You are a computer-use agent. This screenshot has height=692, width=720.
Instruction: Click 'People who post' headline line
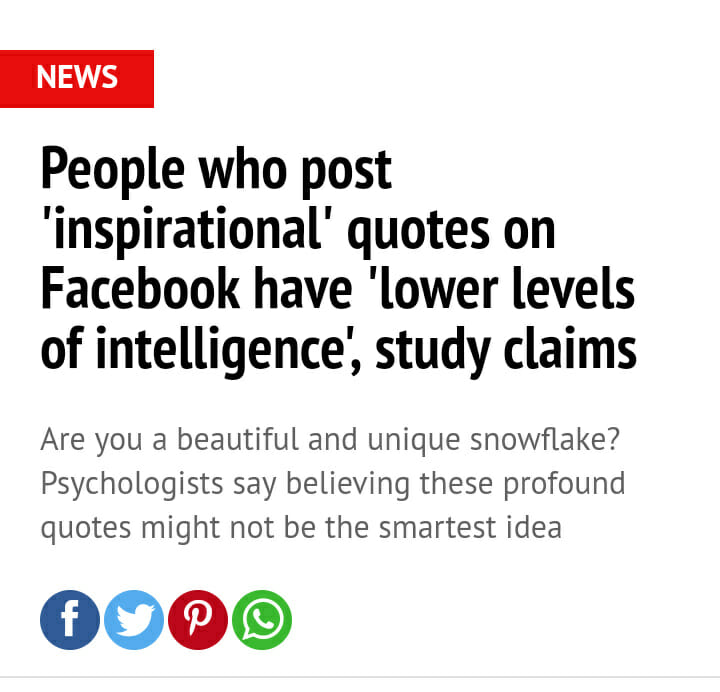pos(216,170)
